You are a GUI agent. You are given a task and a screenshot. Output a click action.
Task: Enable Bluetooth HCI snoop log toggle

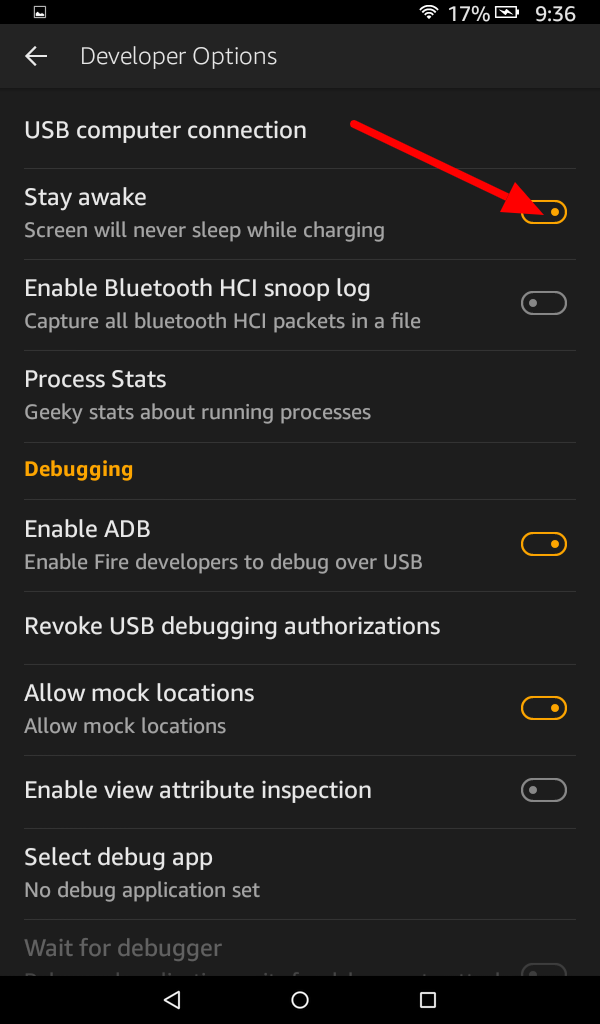544,303
